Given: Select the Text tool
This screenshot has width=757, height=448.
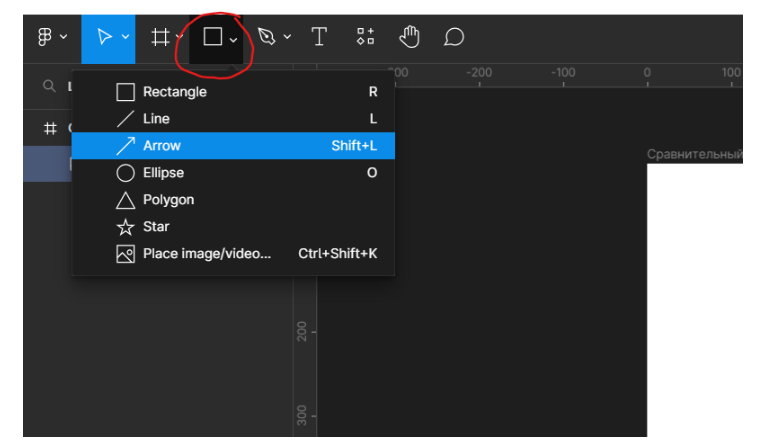Looking at the screenshot, I should point(319,37).
